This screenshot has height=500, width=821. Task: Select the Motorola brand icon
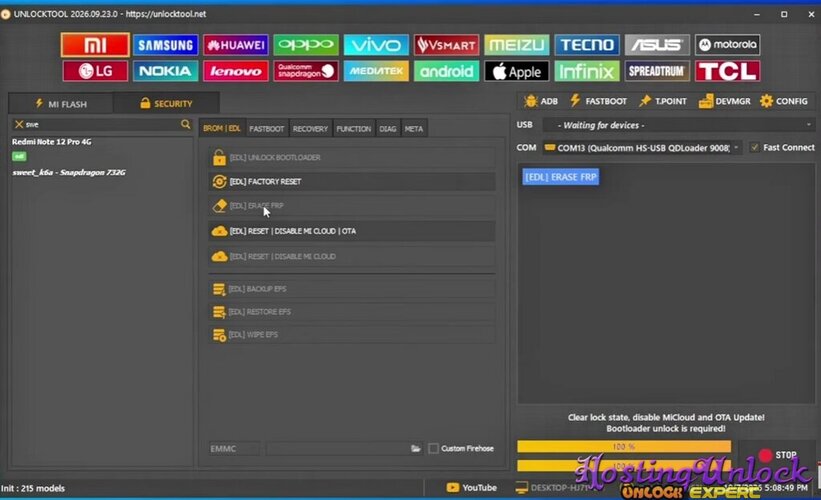[727, 45]
